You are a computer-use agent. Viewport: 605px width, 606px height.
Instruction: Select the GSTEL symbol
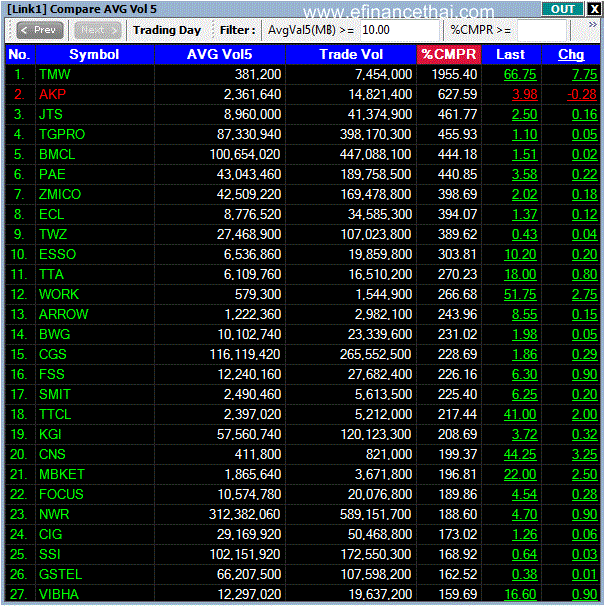[61, 575]
